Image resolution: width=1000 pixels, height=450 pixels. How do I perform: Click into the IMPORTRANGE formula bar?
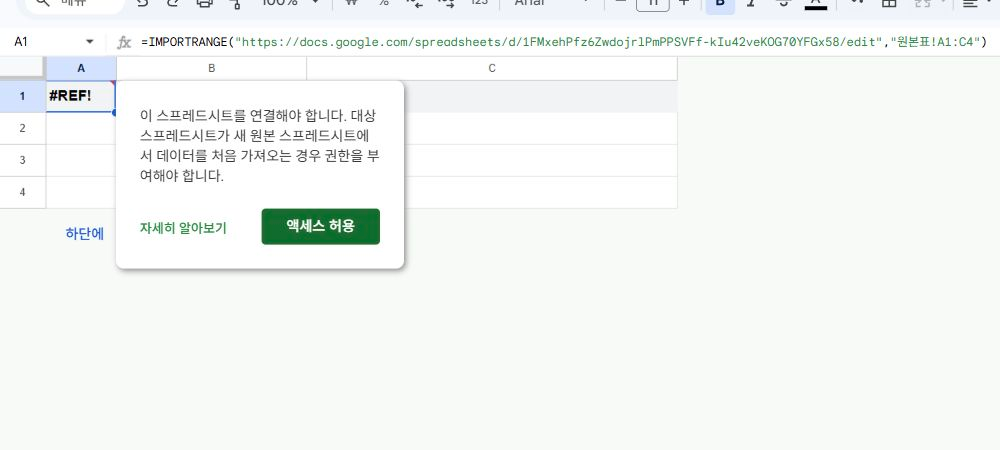564,43
